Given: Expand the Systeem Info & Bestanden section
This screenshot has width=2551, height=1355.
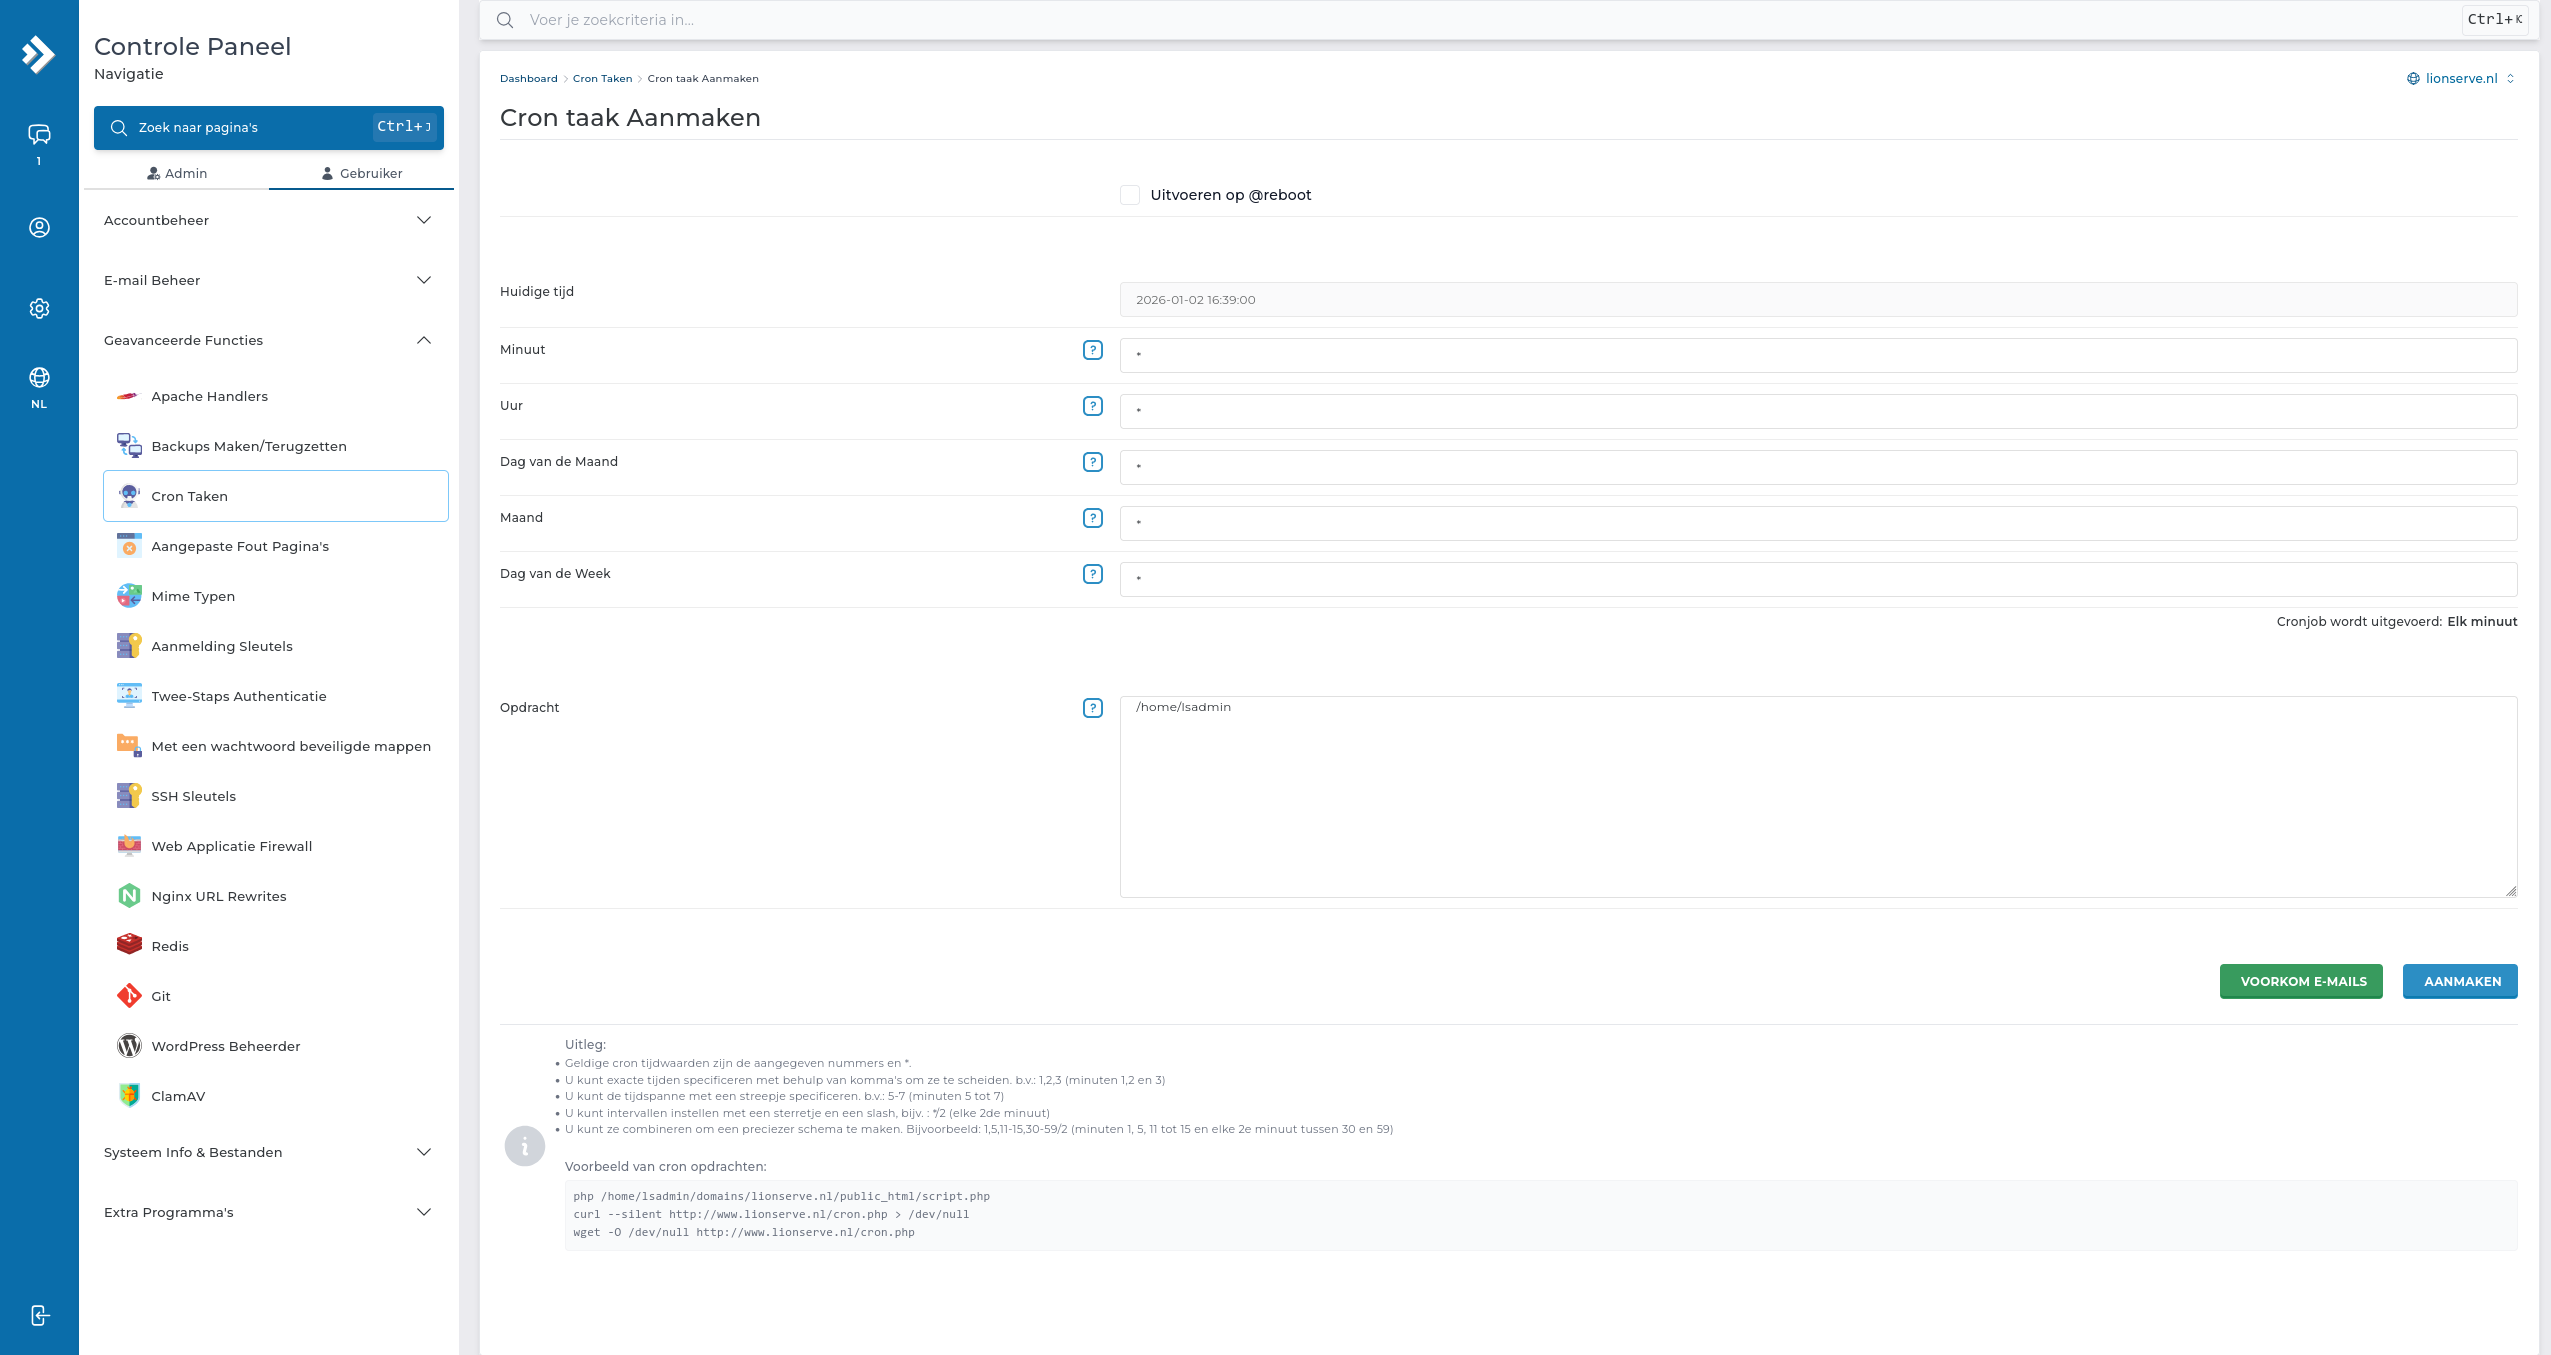Looking at the screenshot, I should pyautogui.click(x=268, y=1152).
